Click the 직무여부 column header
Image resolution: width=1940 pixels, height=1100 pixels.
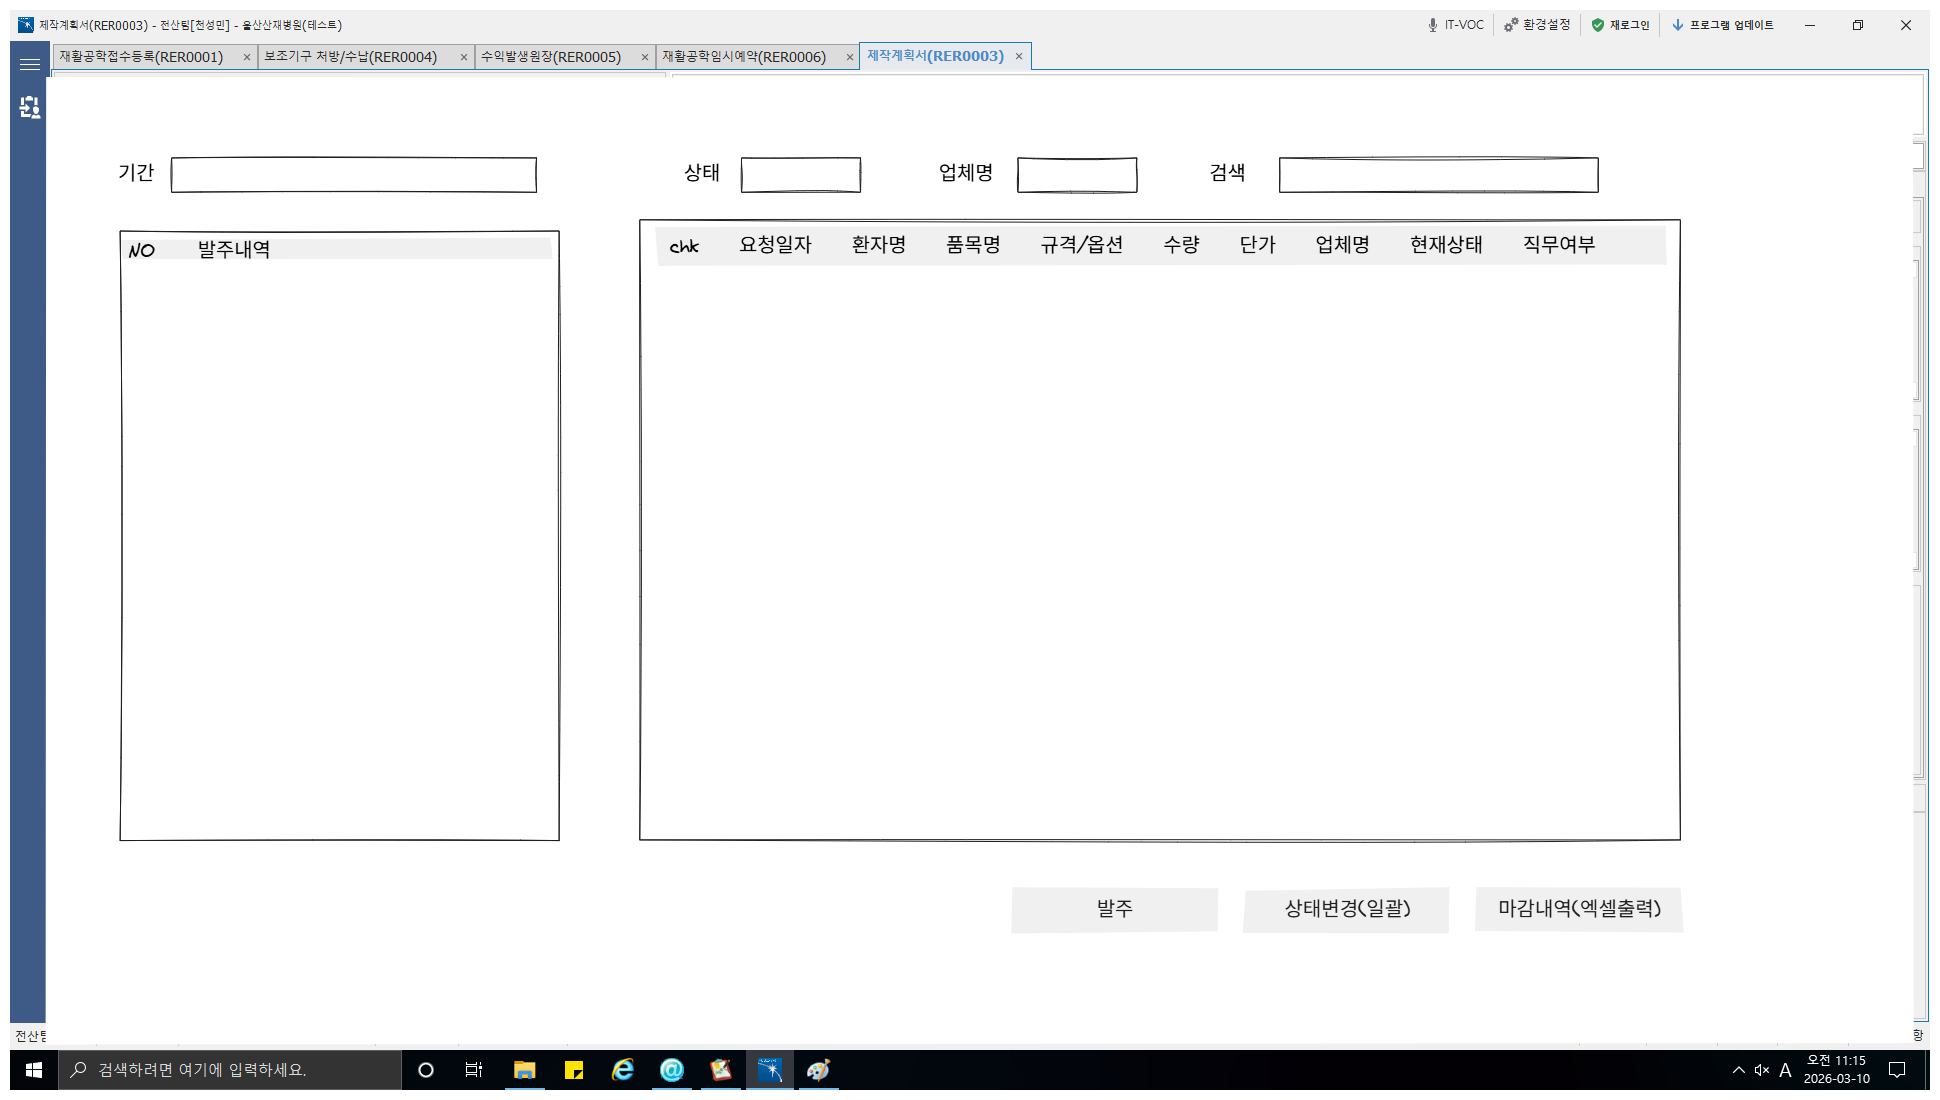1559,245
